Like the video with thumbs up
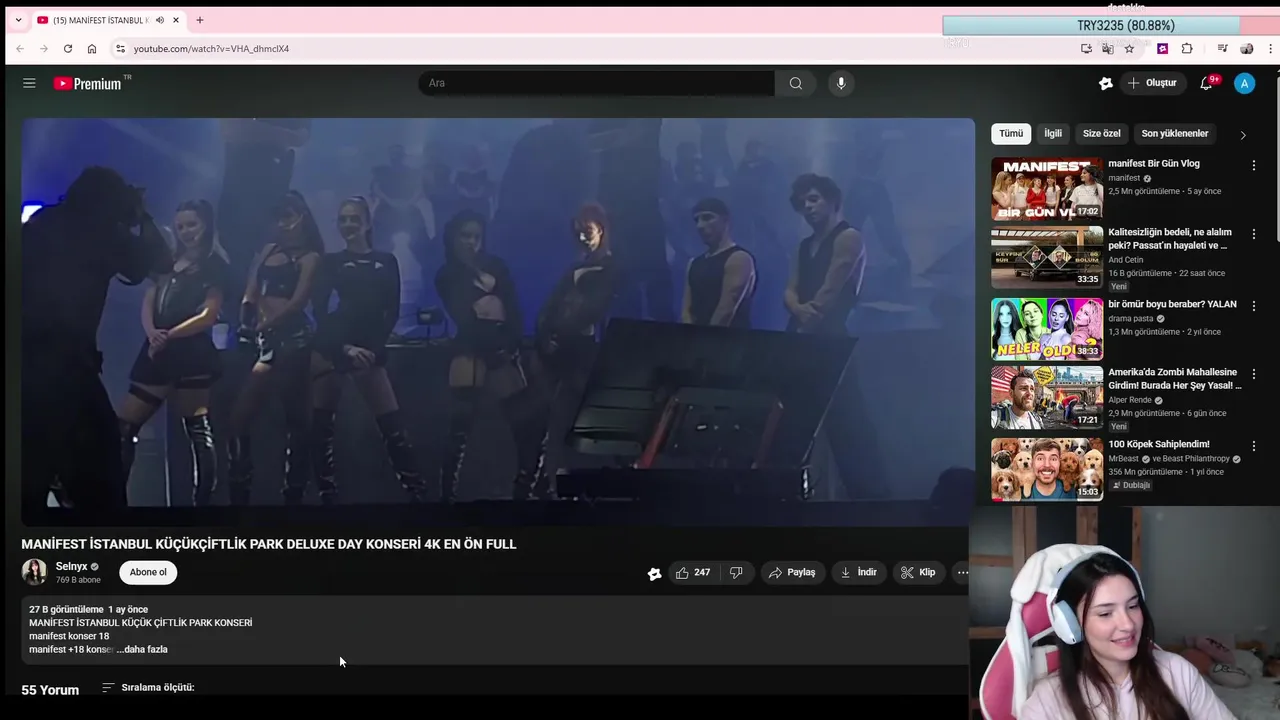 coord(692,572)
